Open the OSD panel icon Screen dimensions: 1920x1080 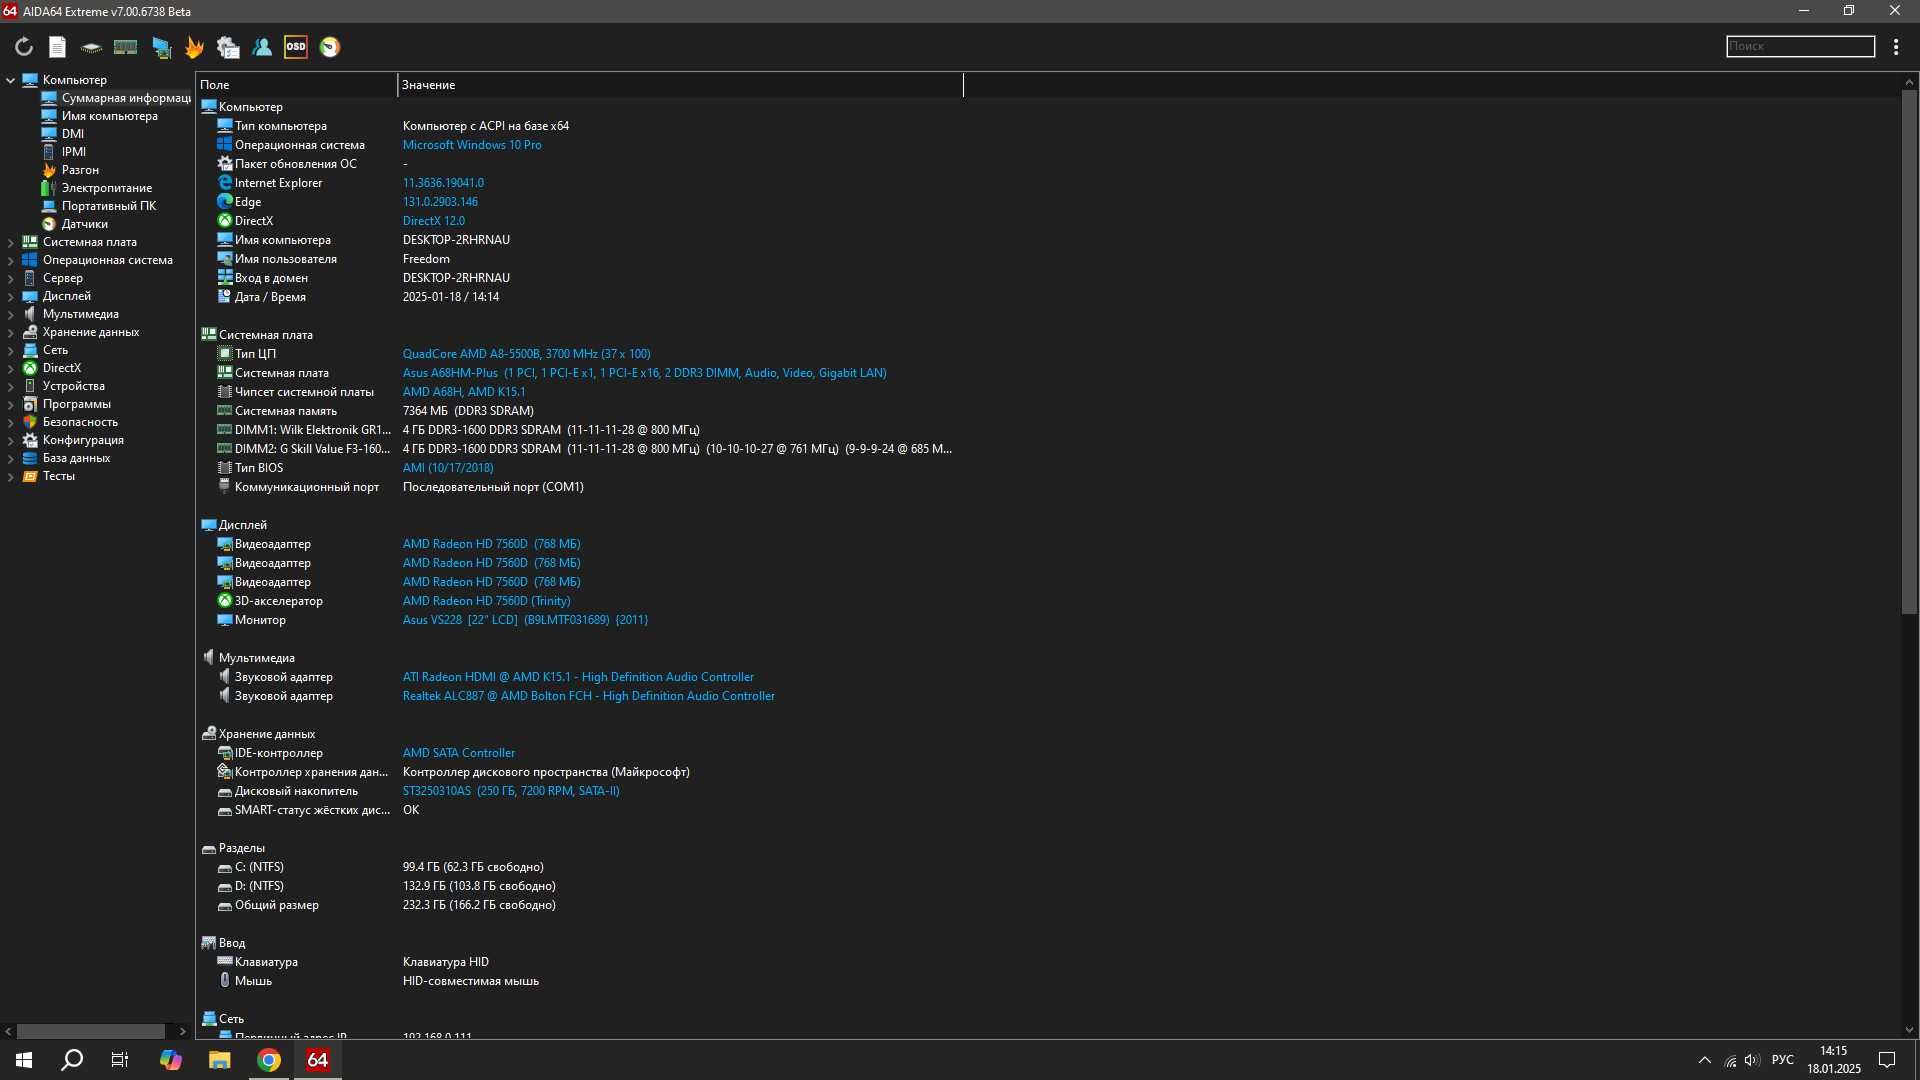[x=296, y=47]
